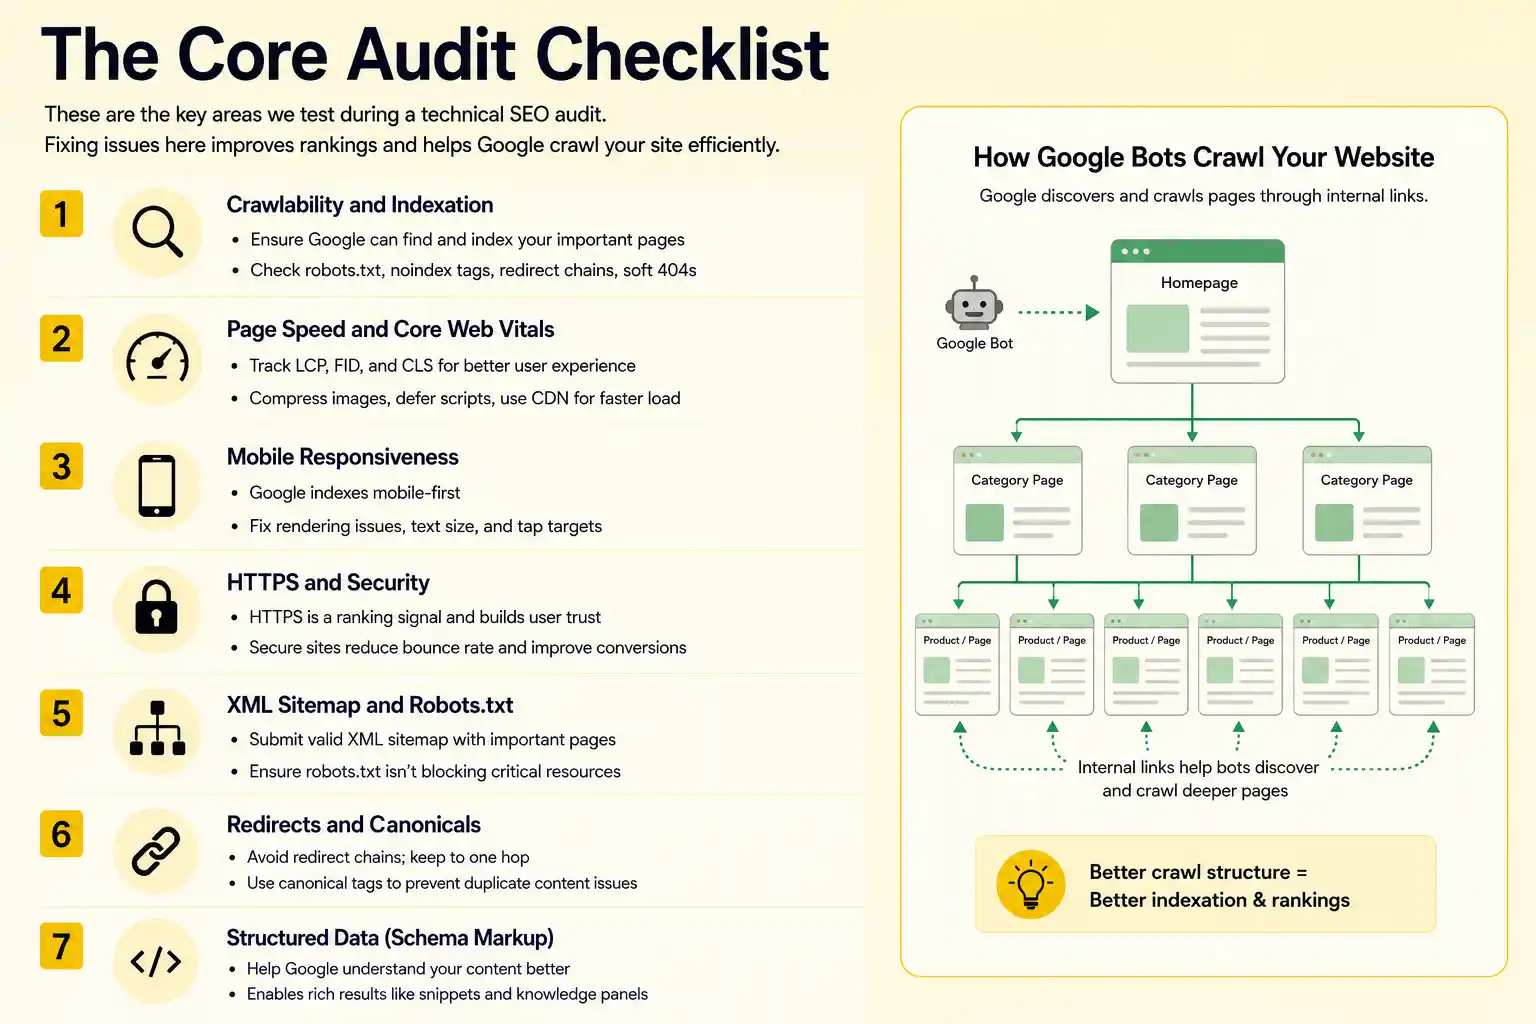
Task: Click the speedometer page speed icon
Action: point(157,360)
